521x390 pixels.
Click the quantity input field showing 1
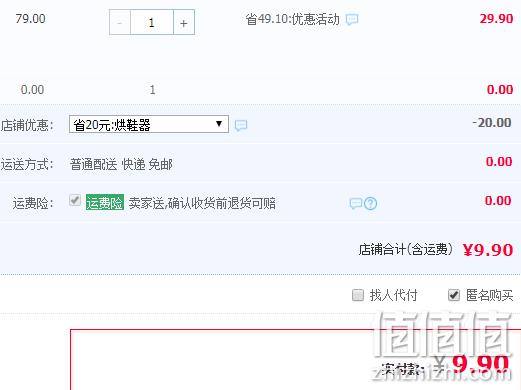pyautogui.click(x=152, y=22)
